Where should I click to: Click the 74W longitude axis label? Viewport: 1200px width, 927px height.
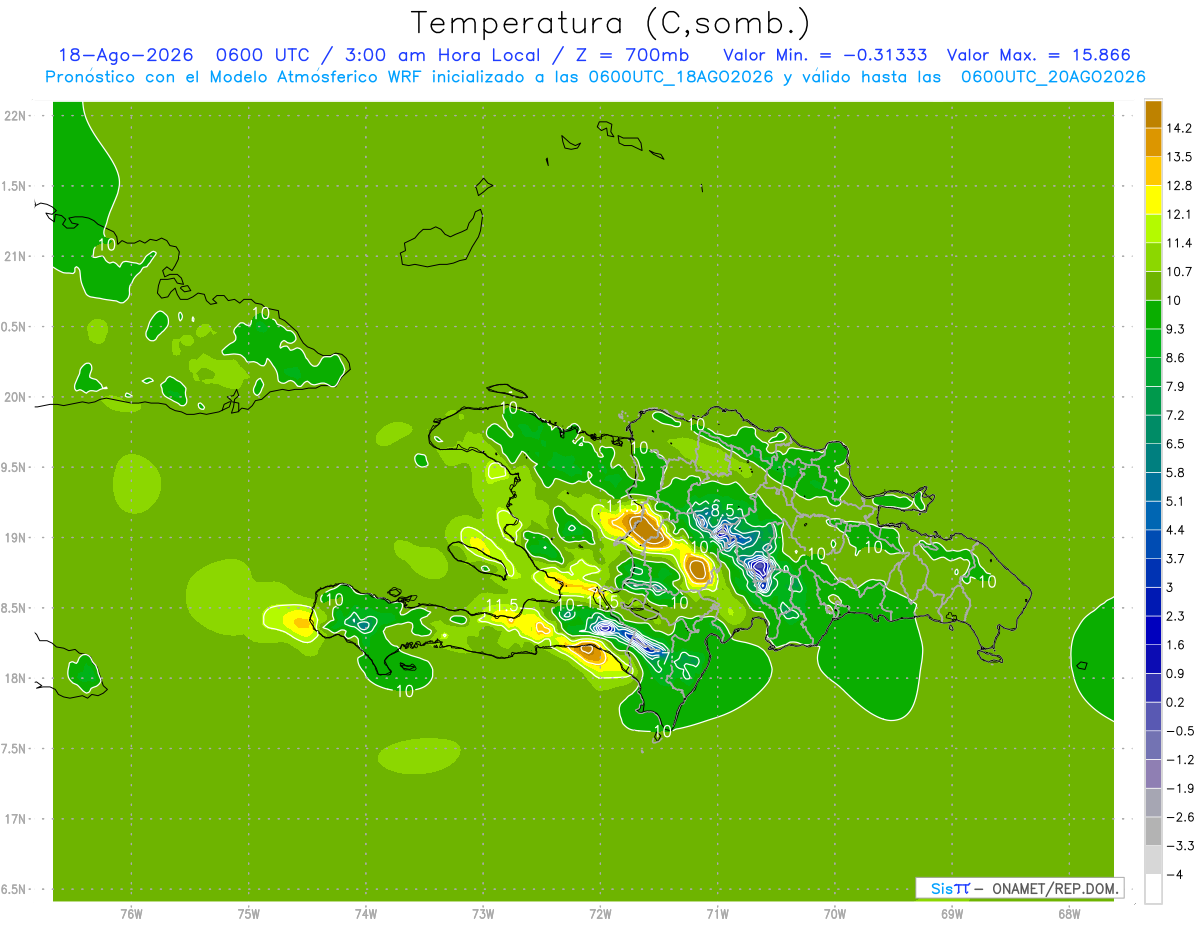[365, 914]
